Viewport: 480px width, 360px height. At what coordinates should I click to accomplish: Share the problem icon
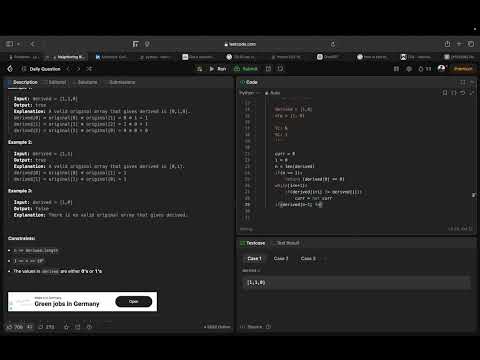pyautogui.click(x=78, y=327)
